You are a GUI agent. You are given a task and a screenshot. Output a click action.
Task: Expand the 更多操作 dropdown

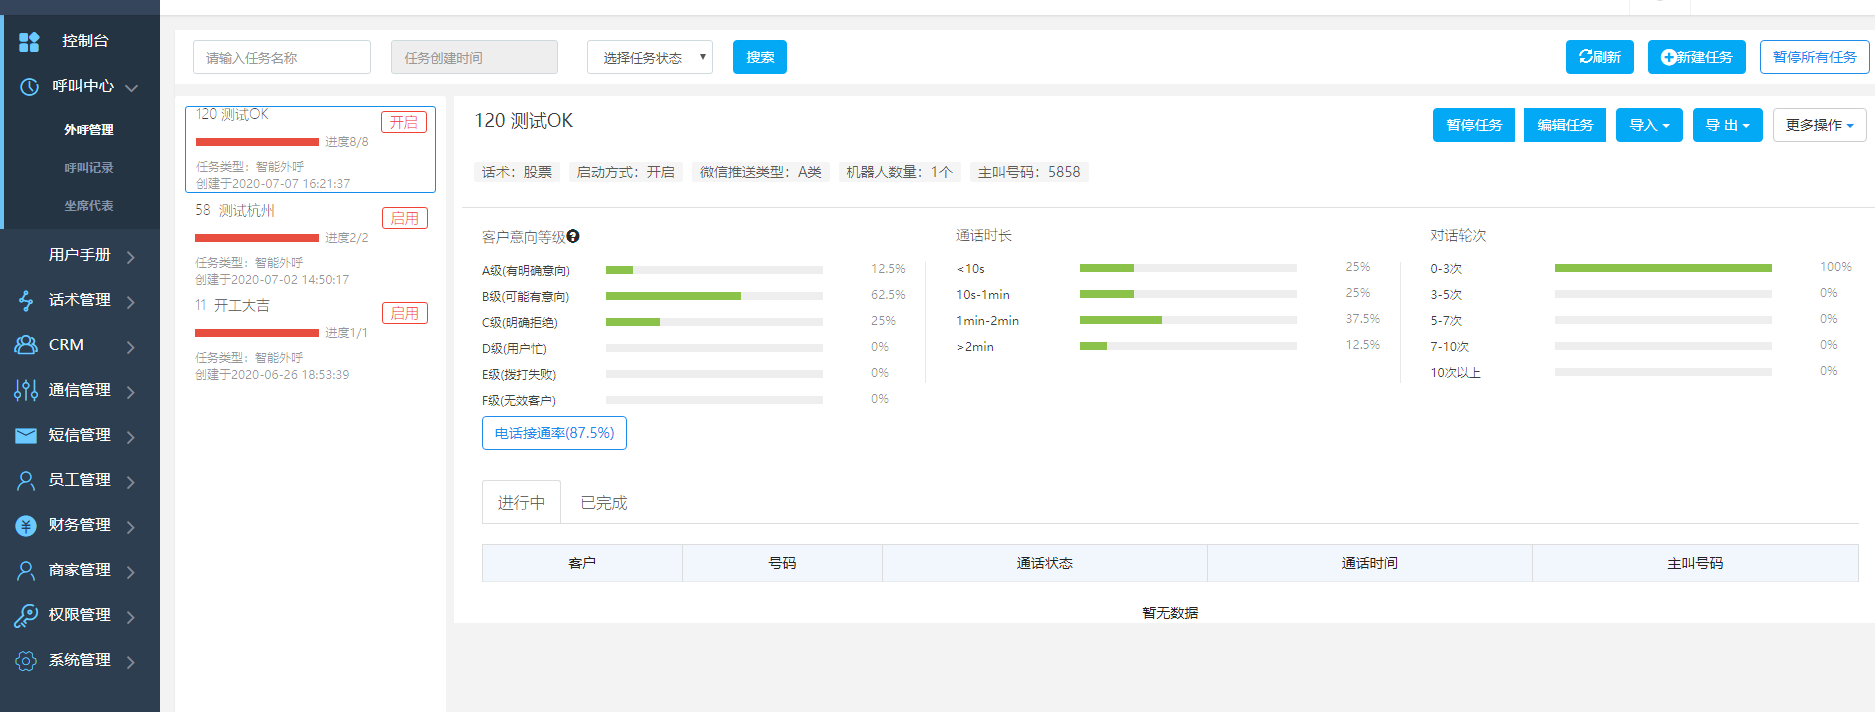(x=1819, y=125)
